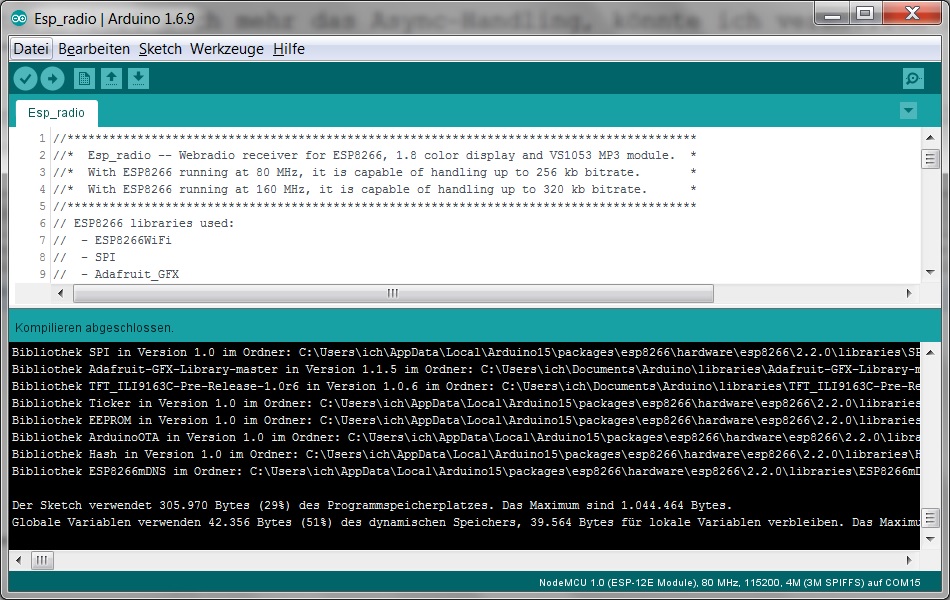
Task: Click editor vertical scrollbar thumb
Action: (x=930, y=159)
